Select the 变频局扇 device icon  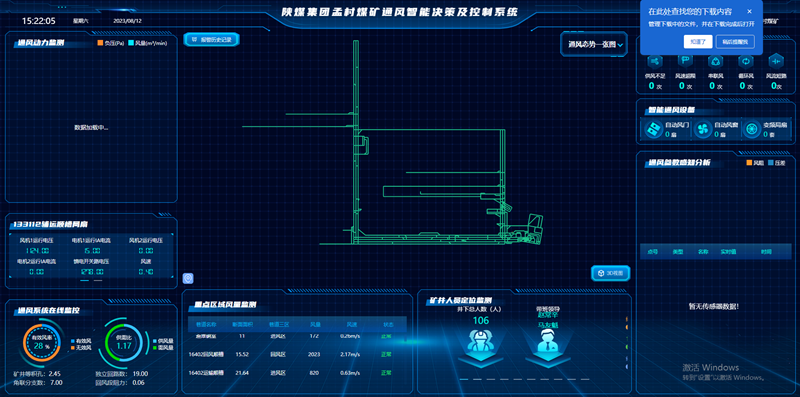(x=751, y=130)
